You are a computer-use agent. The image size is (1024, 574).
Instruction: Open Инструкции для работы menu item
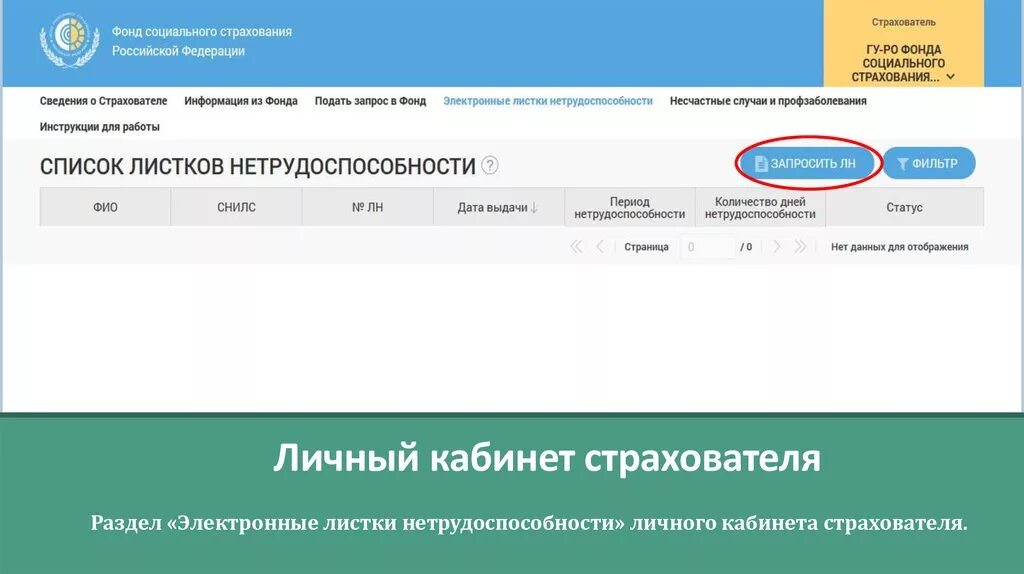(x=99, y=127)
